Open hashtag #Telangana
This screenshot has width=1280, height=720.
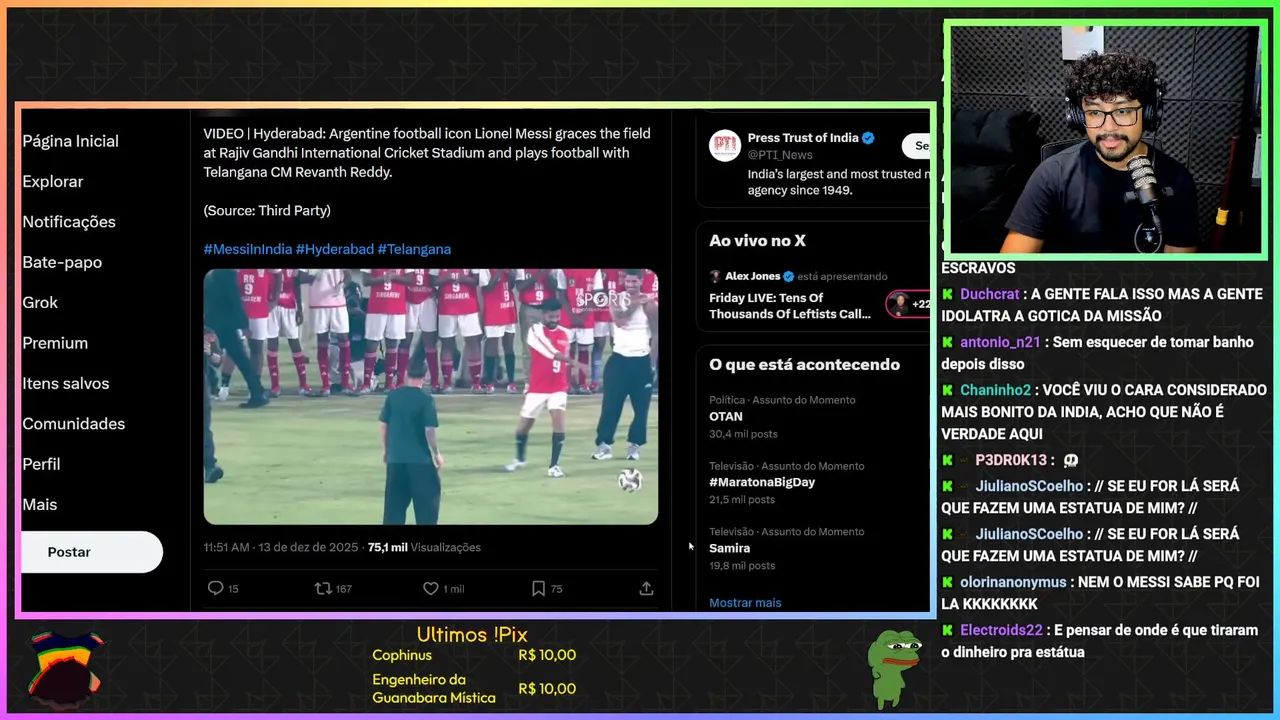click(414, 249)
